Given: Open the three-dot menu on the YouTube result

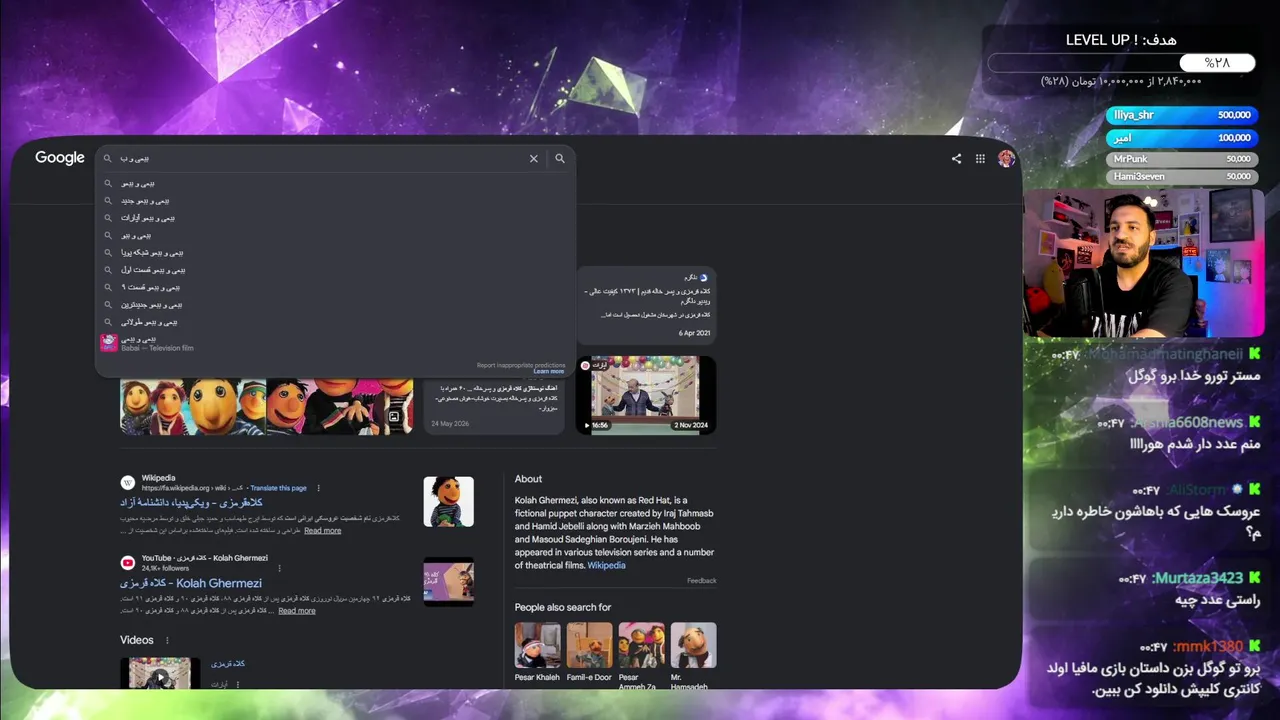Looking at the screenshot, I should pos(279,568).
